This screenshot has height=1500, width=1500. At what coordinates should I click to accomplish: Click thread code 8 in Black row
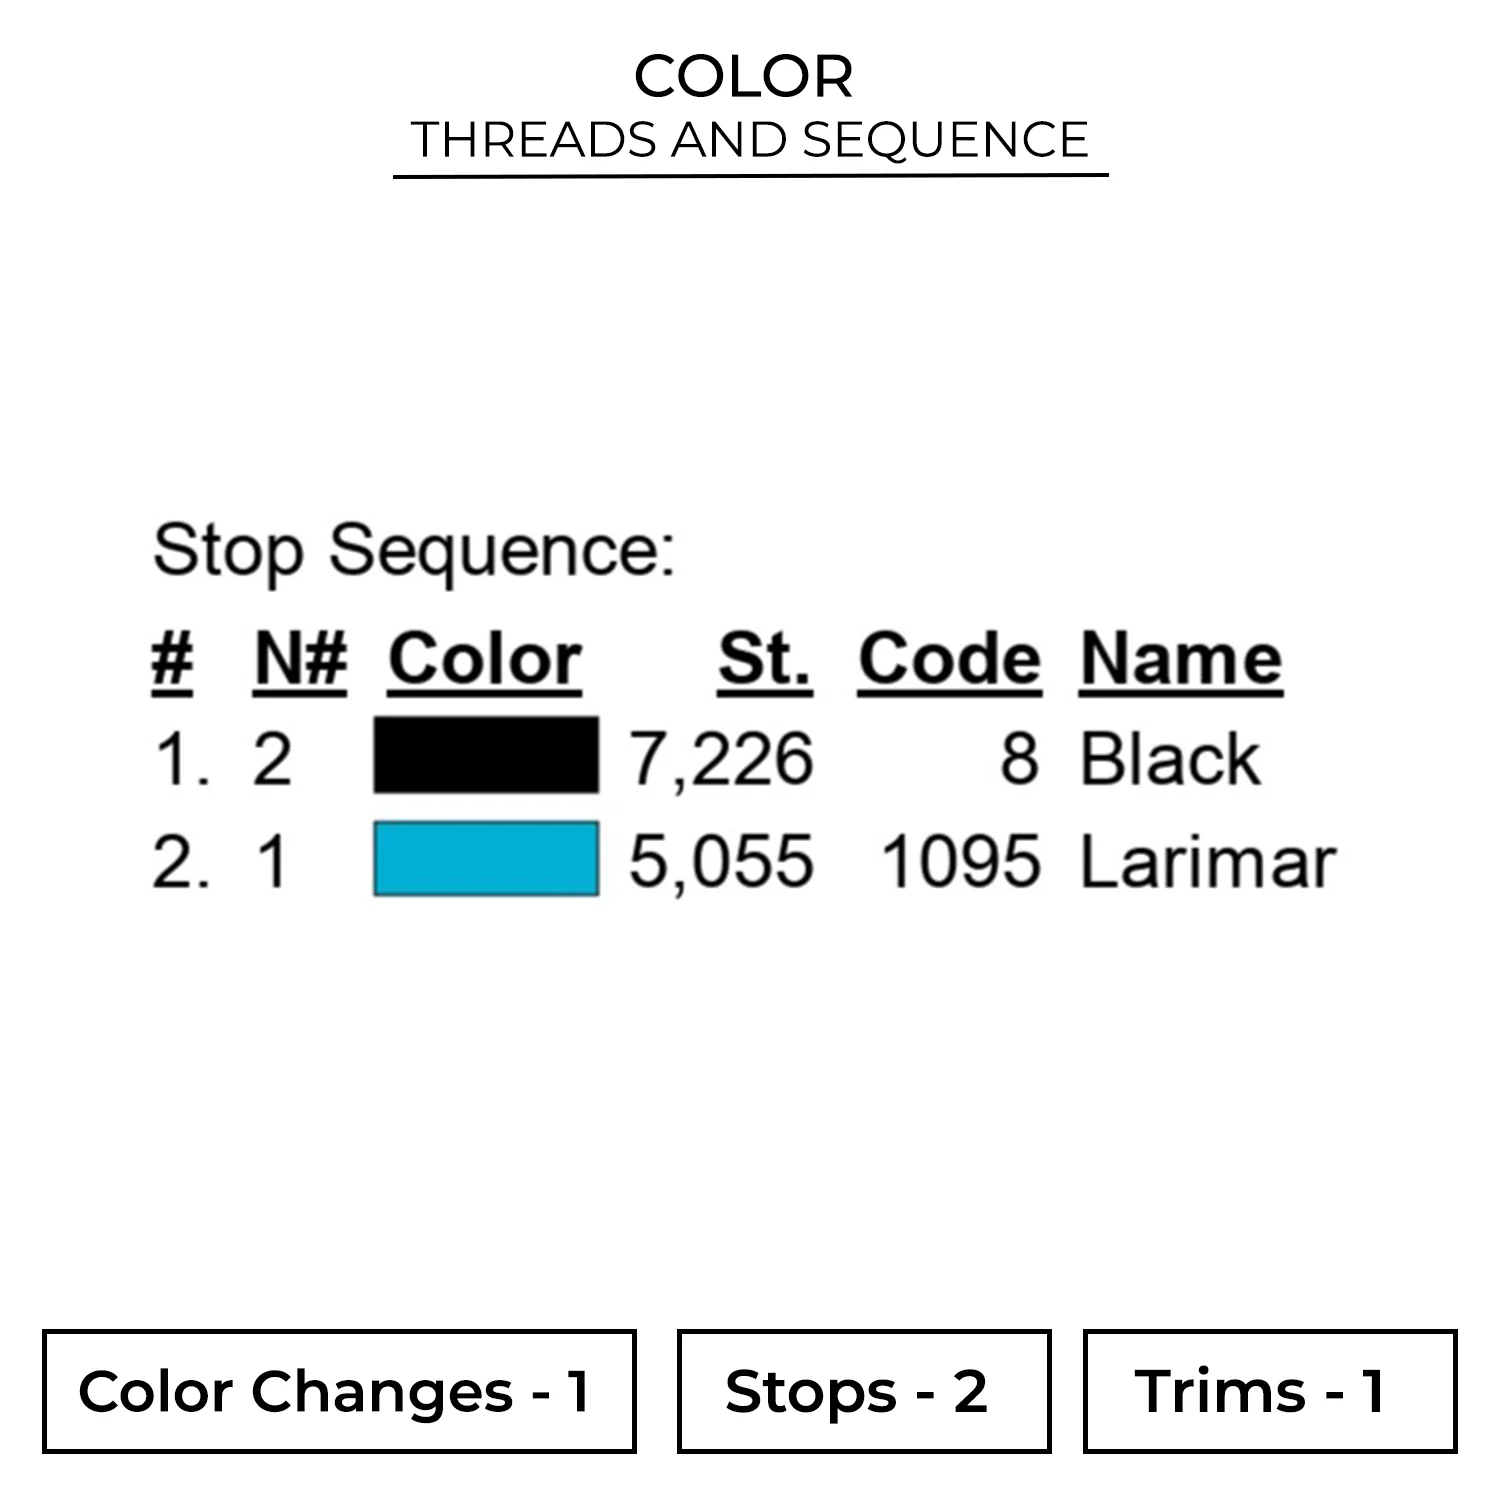[x=1019, y=759]
